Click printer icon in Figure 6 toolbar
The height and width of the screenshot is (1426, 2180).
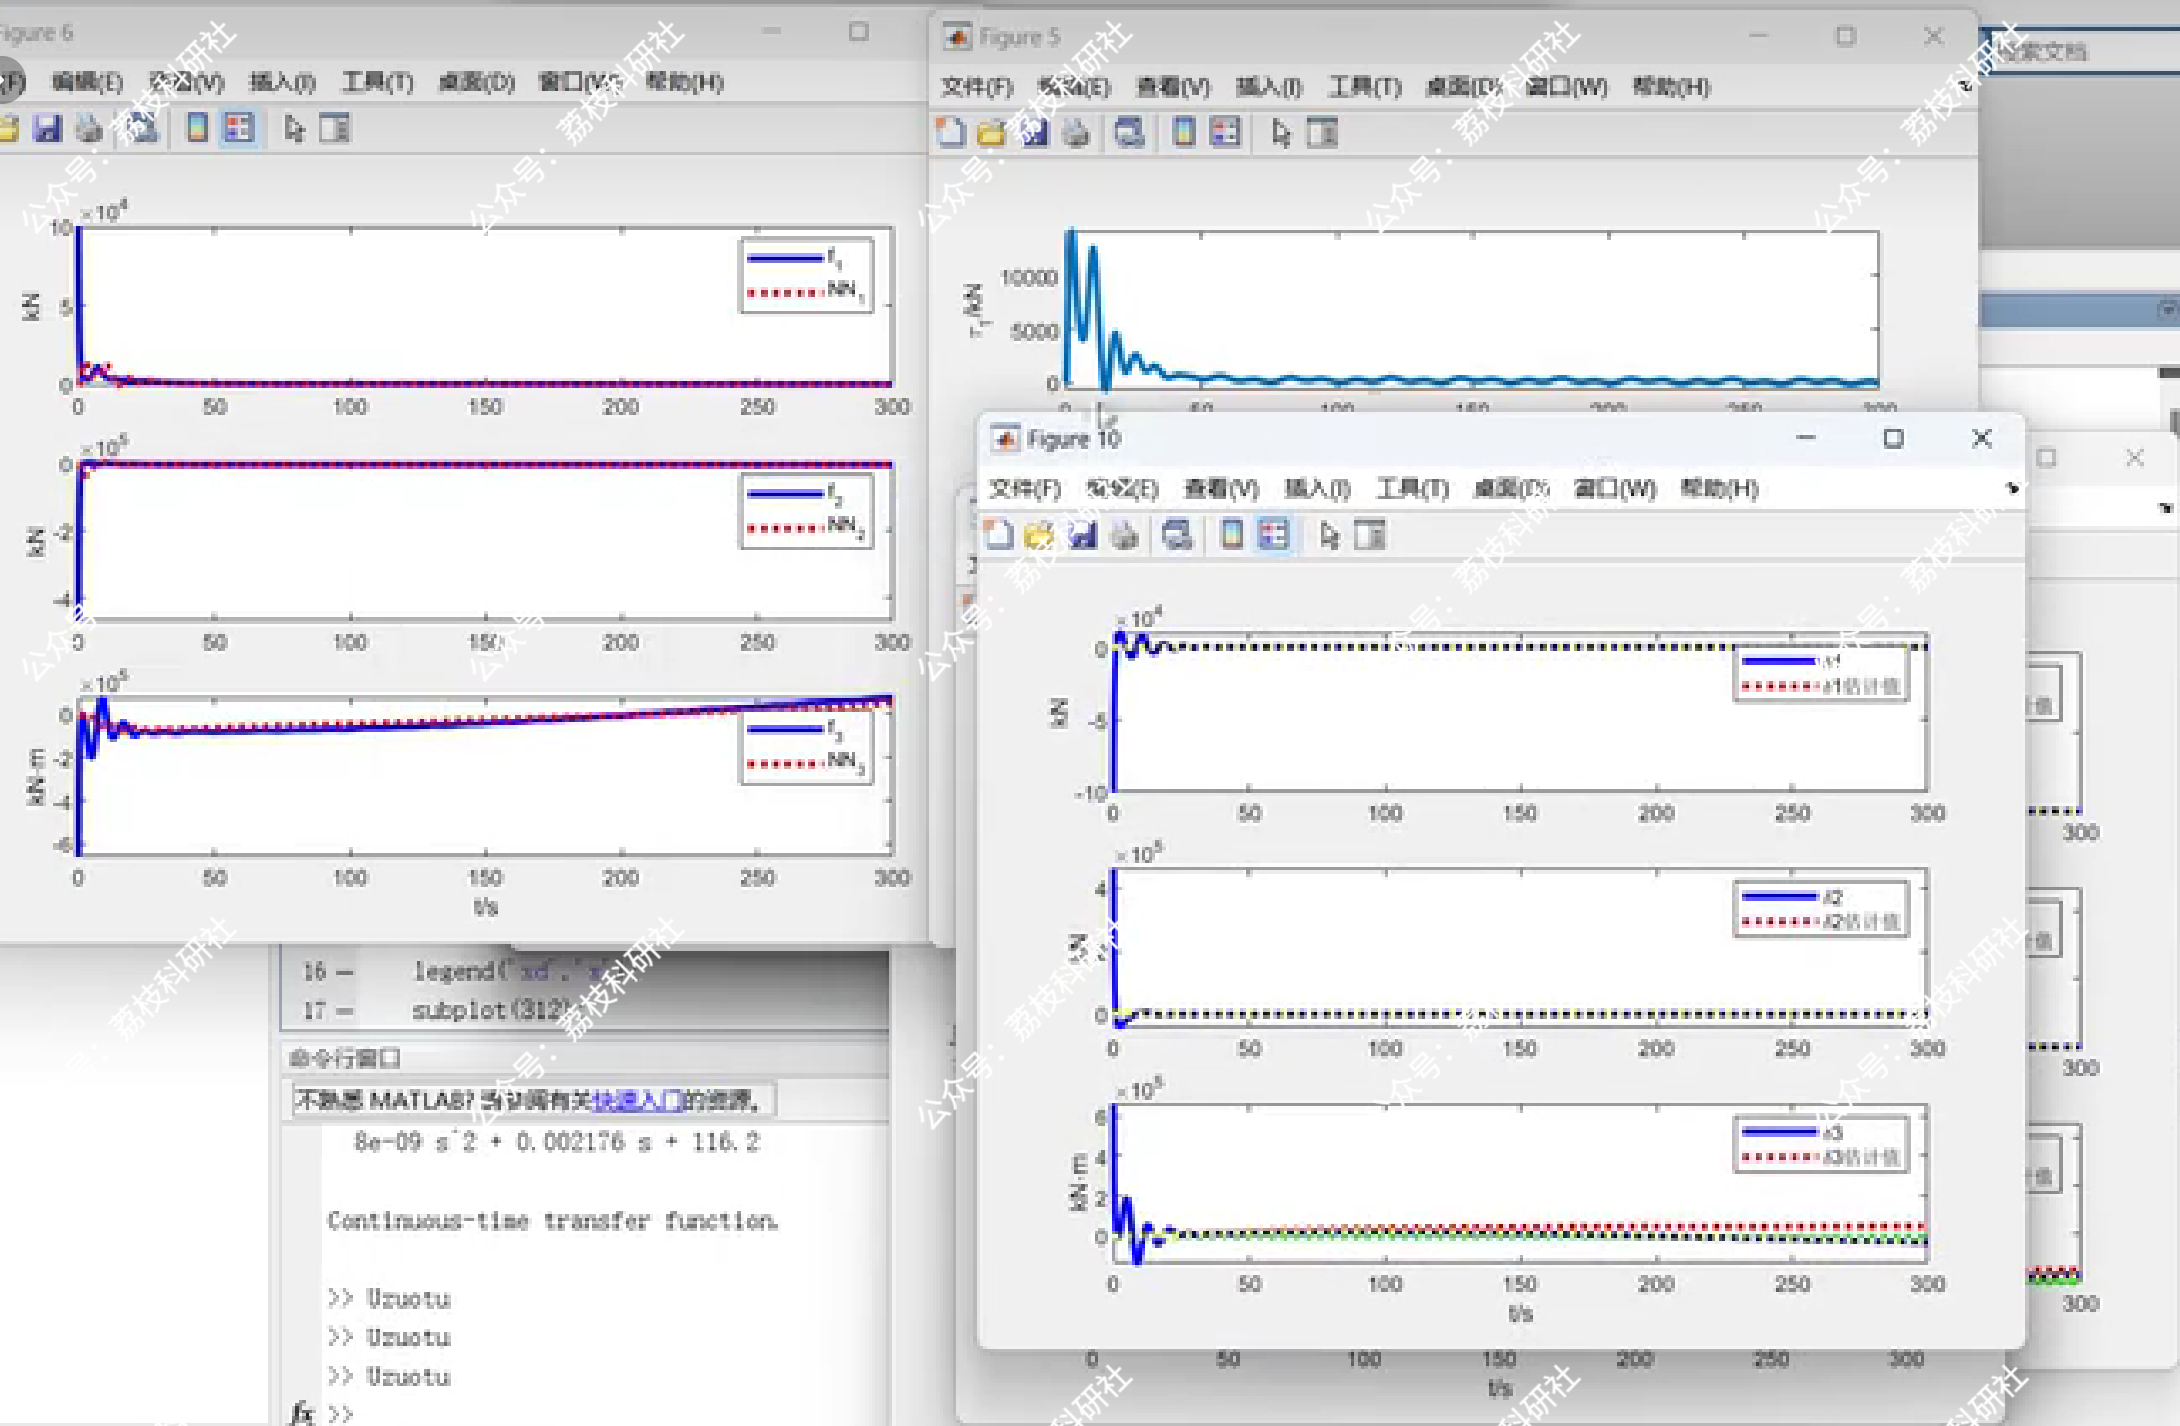(x=89, y=128)
